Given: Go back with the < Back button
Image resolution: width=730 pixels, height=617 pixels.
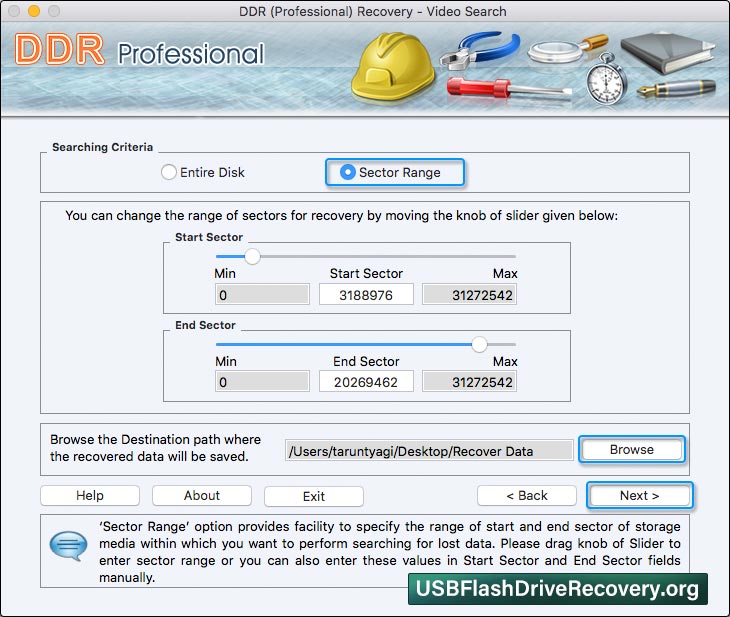Looking at the screenshot, I should point(527,495).
